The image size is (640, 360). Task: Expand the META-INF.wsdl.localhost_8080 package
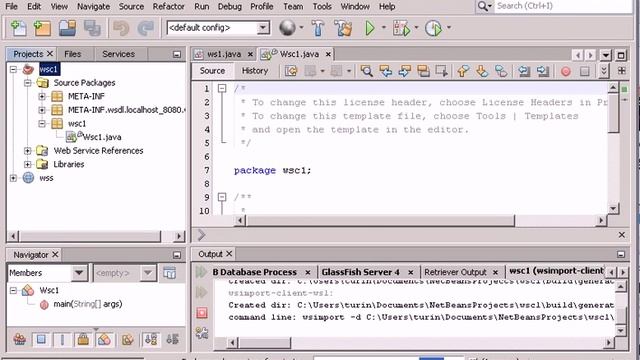point(42,110)
